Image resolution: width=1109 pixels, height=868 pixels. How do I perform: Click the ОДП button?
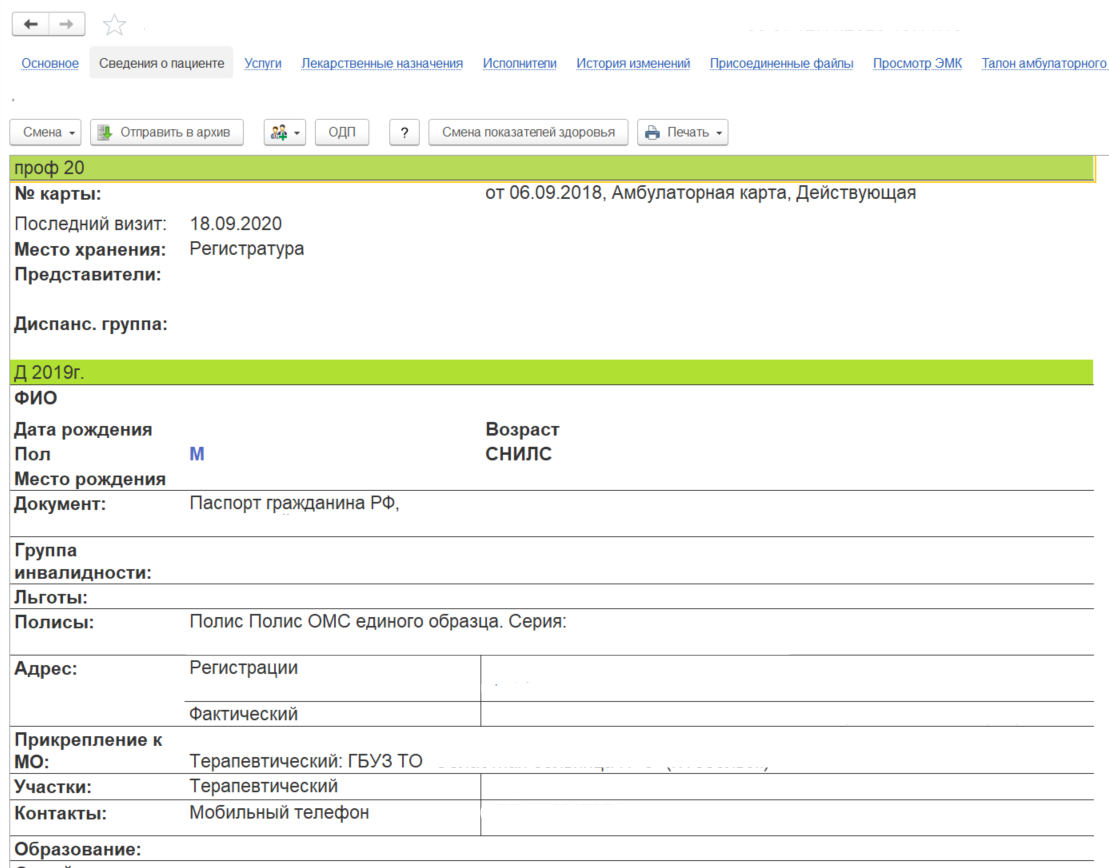pyautogui.click(x=342, y=132)
